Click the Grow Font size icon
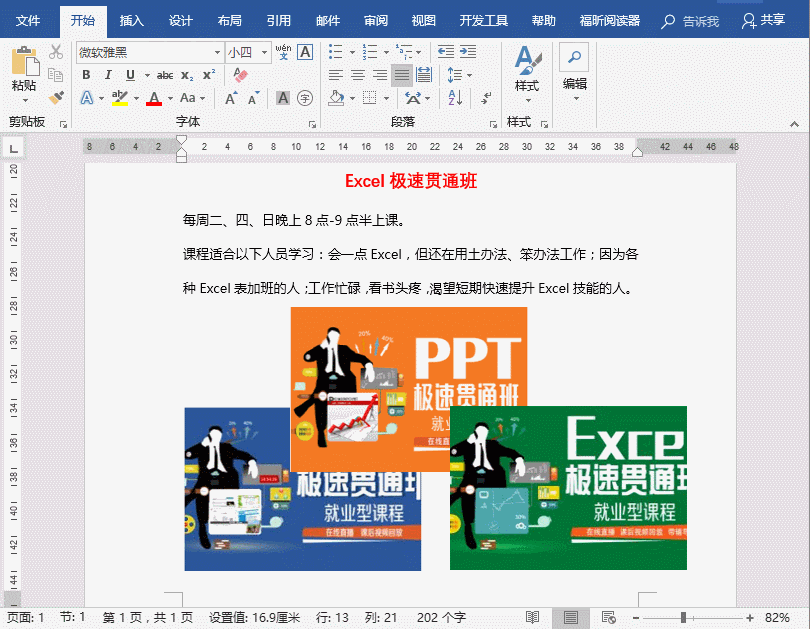 pos(231,98)
